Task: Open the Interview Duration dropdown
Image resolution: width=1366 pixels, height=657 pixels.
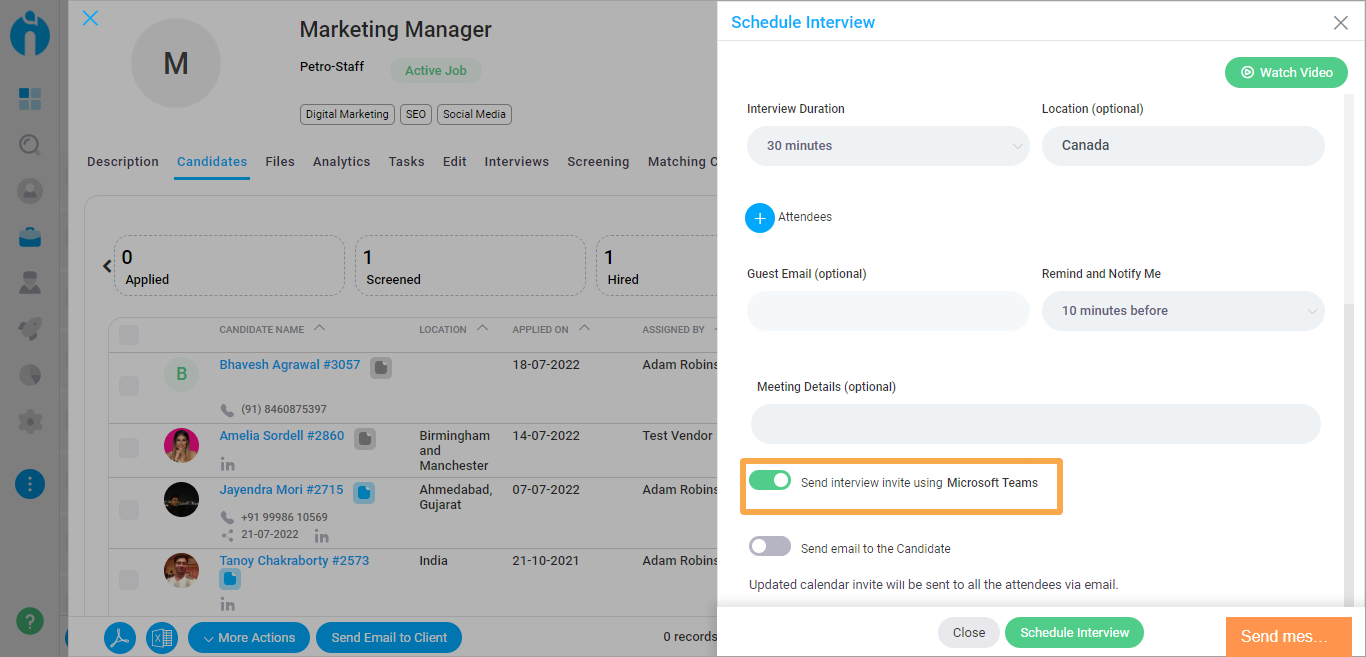Action: 888,146
